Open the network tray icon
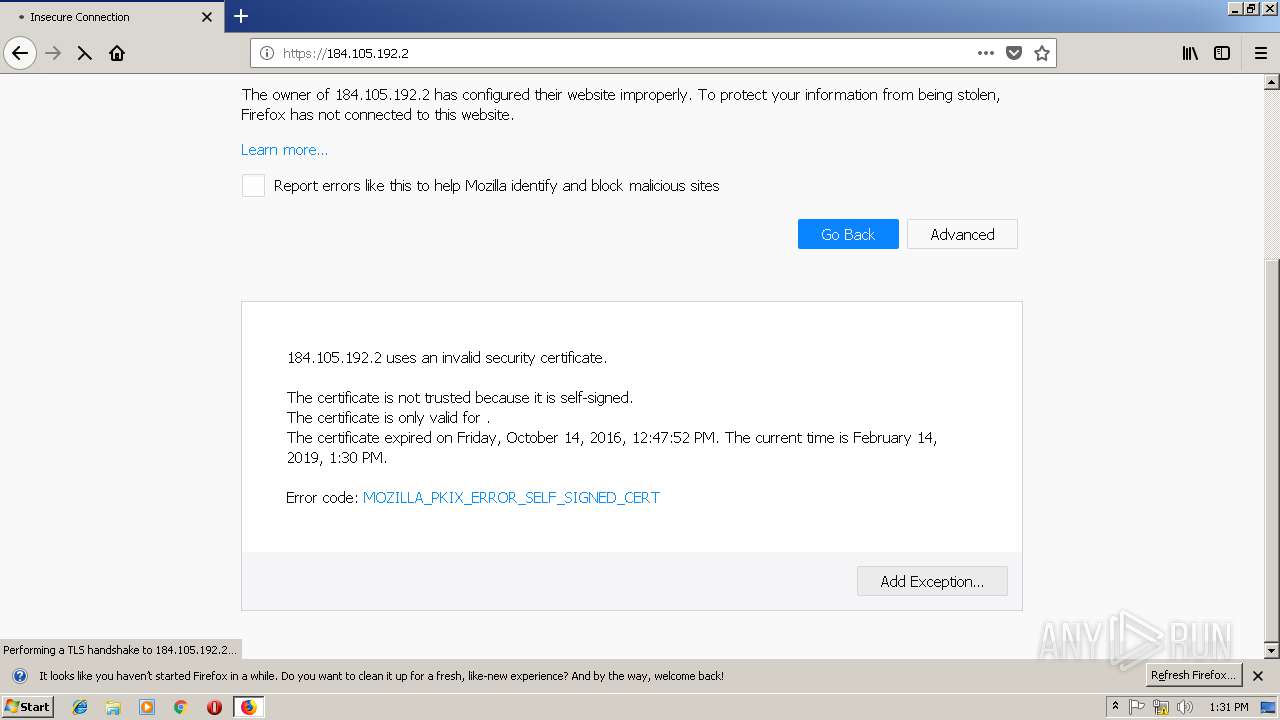The image size is (1280, 720). click(1161, 707)
